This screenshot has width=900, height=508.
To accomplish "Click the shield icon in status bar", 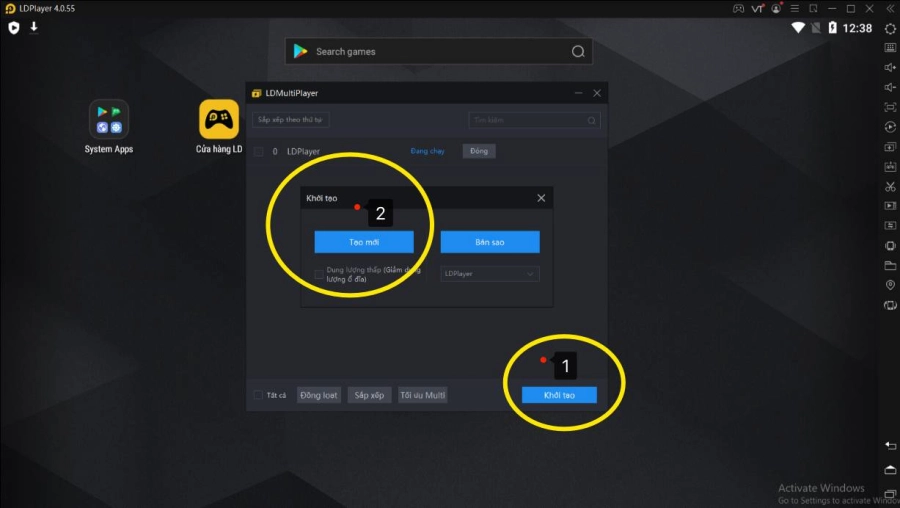I will click(x=14, y=28).
